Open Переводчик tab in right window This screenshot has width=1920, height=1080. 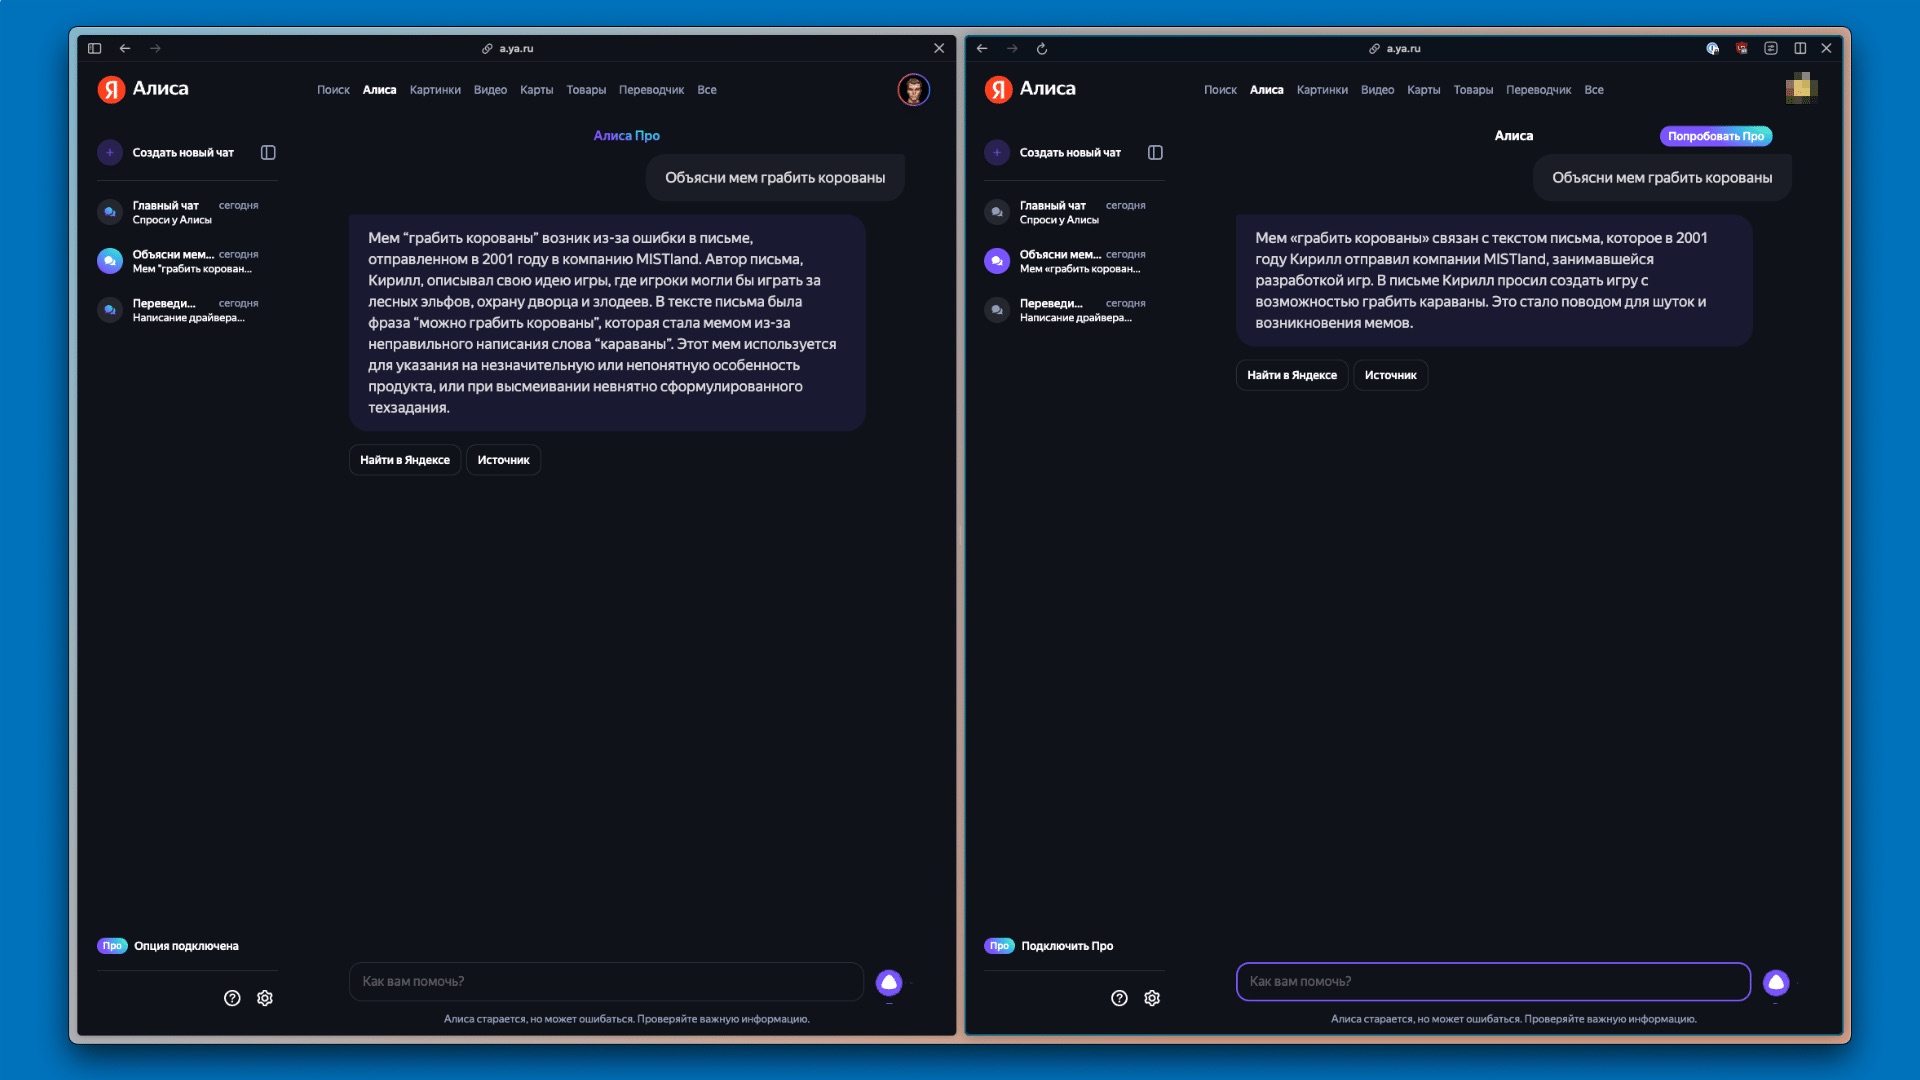[x=1538, y=90]
